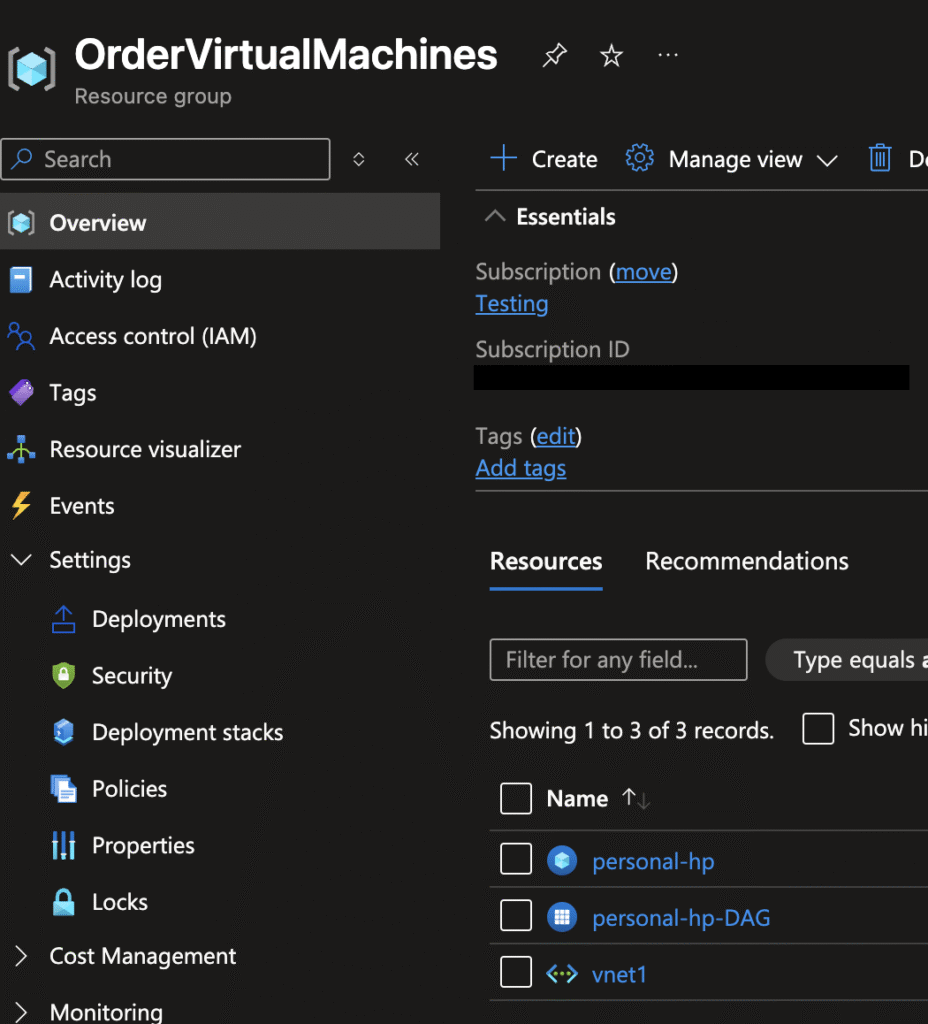The width and height of the screenshot is (928, 1024).
Task: Focus the sidebar Search field
Action: pos(166,159)
